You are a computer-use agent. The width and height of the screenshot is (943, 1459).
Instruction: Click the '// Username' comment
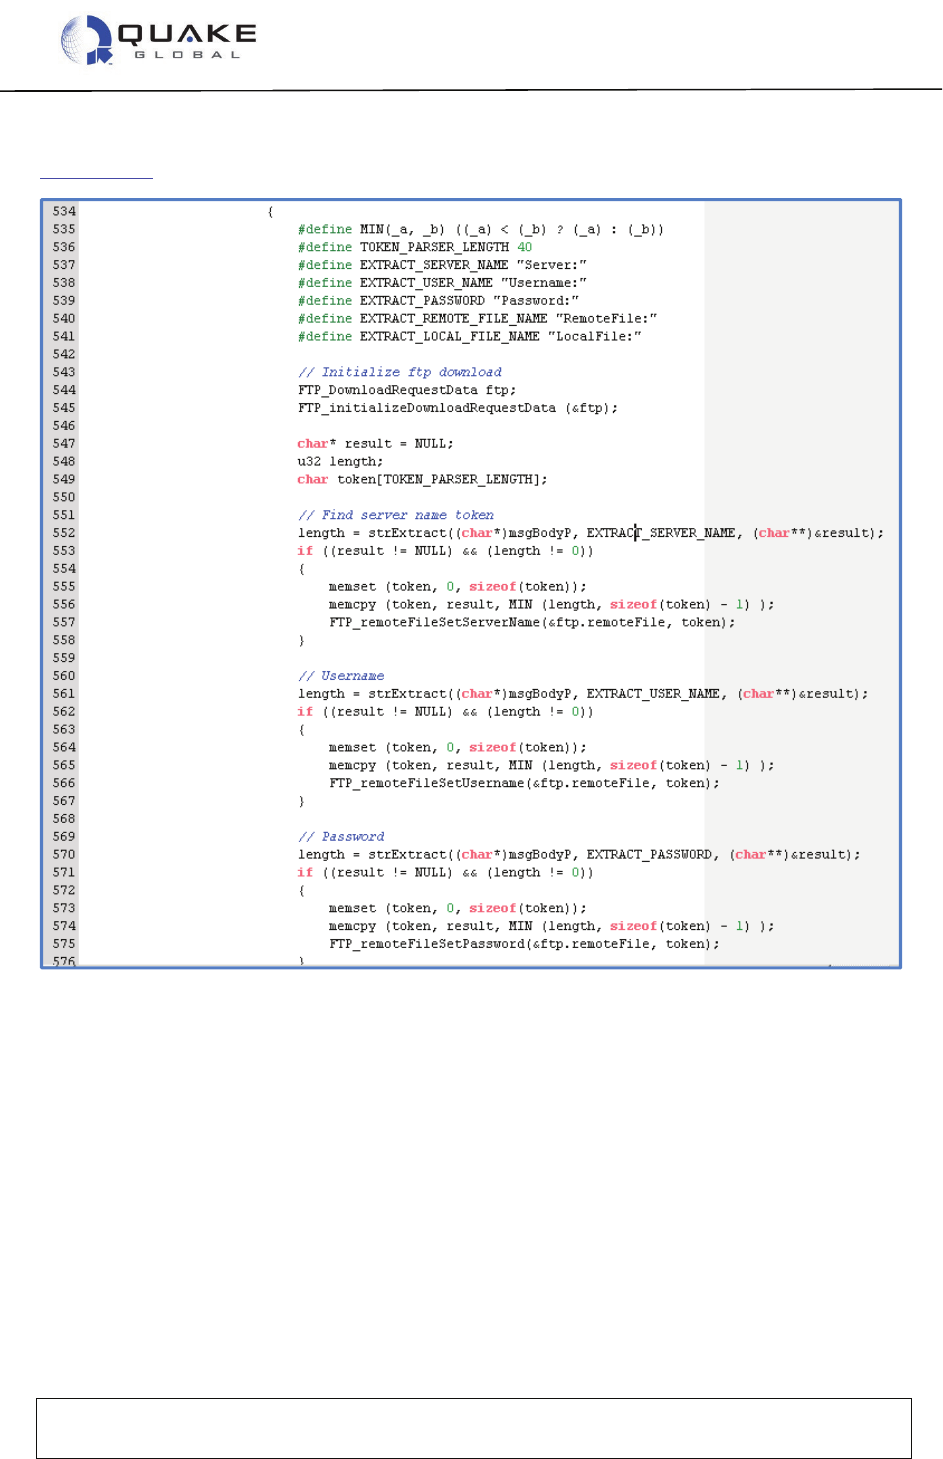[341, 676]
